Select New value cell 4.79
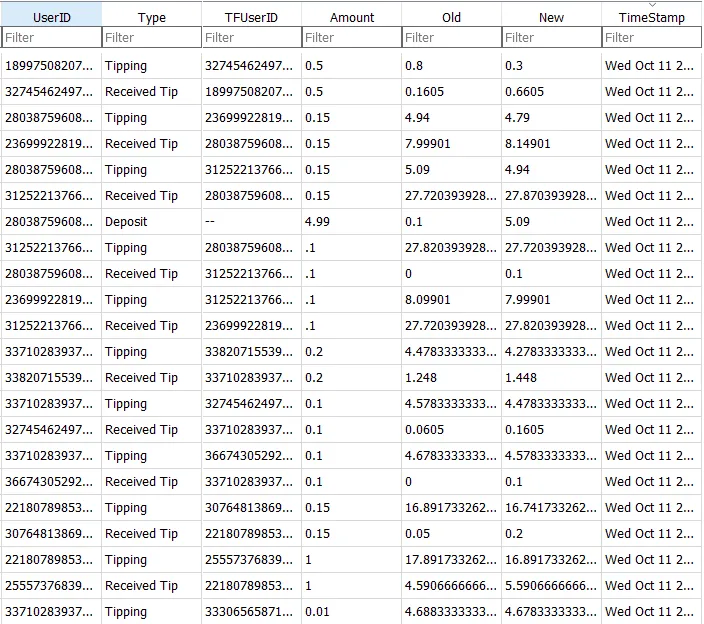The image size is (704, 624). 551,118
